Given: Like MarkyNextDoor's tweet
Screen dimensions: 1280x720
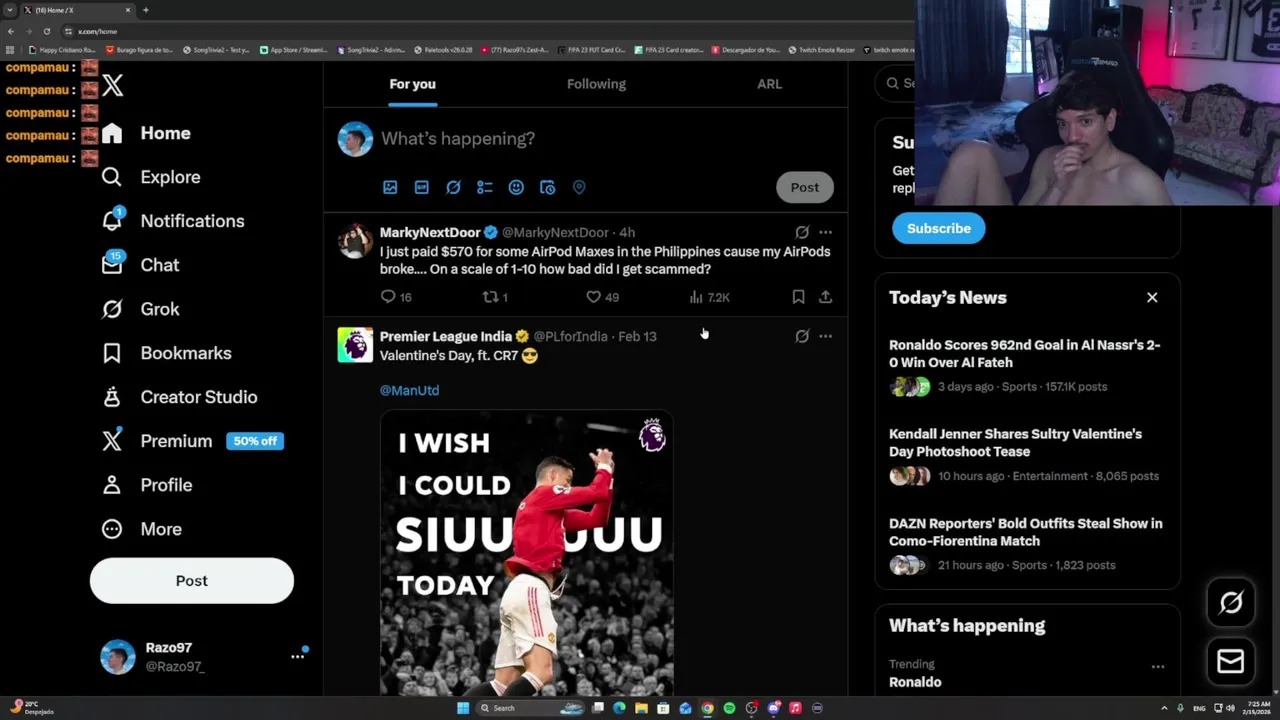Looking at the screenshot, I should tap(602, 297).
